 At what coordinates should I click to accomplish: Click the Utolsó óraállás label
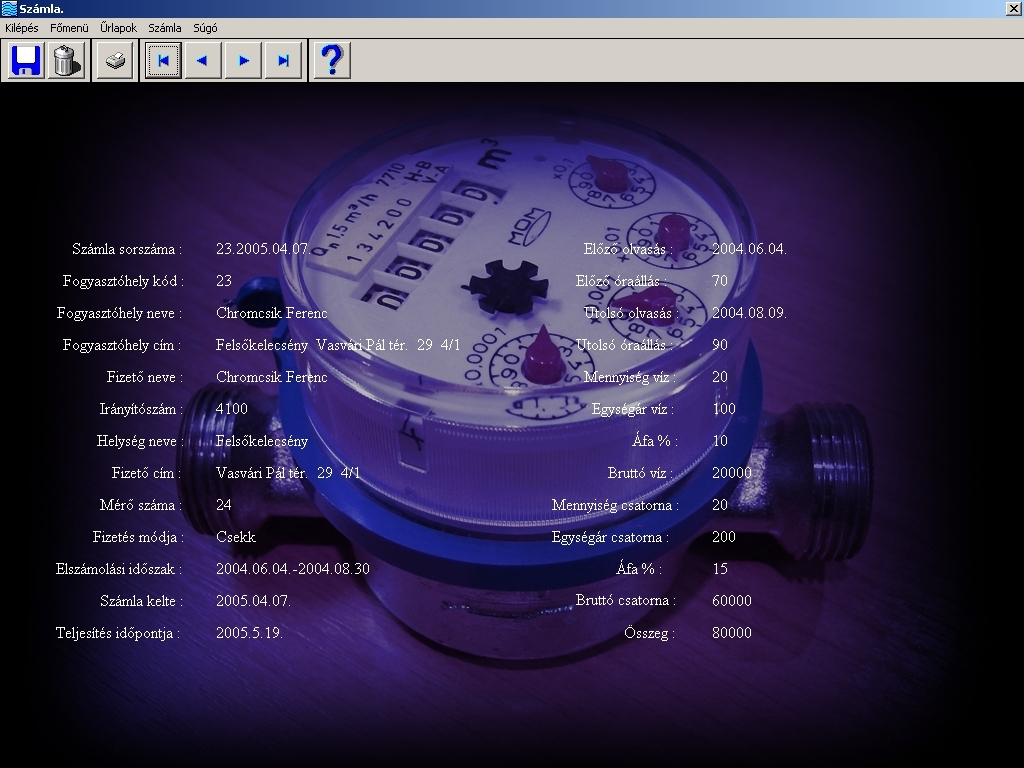[x=624, y=345]
